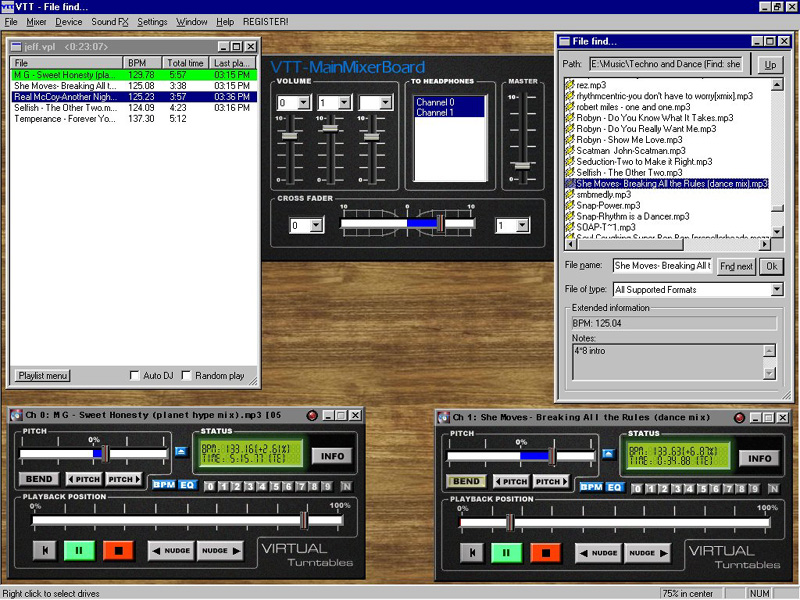This screenshot has width=800, height=600.
Task: Select cue point 9 on the Ch 0 deck
Action: tap(327, 486)
